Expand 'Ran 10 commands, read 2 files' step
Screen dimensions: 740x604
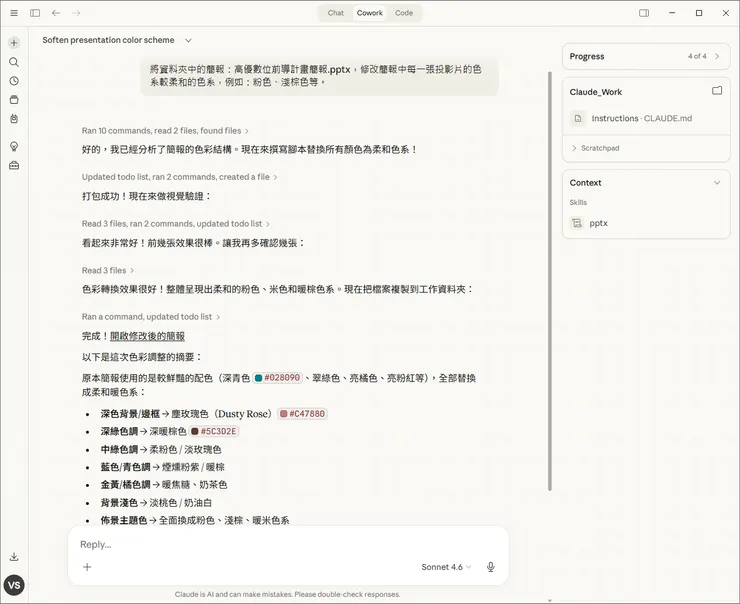click(x=165, y=131)
